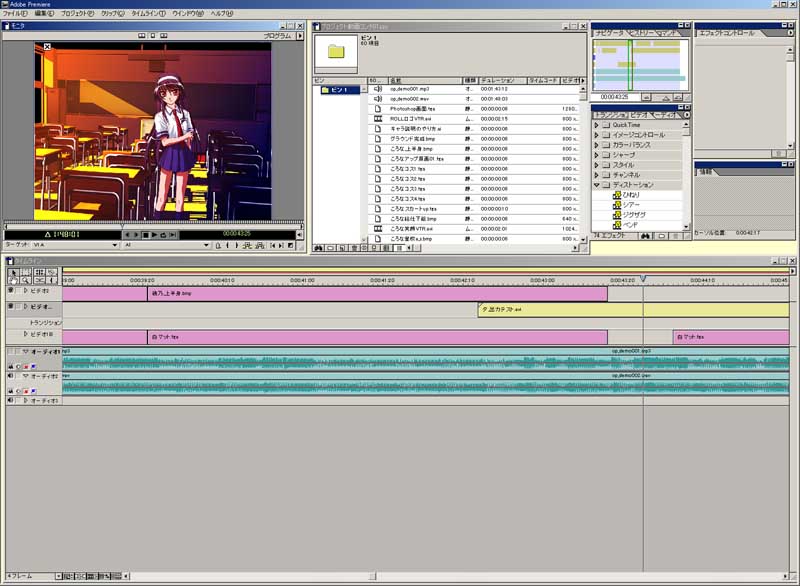The image size is (800, 586).
Task: Select the ベンド effect icon
Action: (617, 225)
